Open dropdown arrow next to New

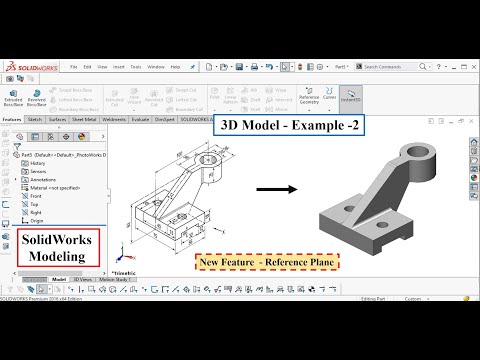tap(216, 67)
